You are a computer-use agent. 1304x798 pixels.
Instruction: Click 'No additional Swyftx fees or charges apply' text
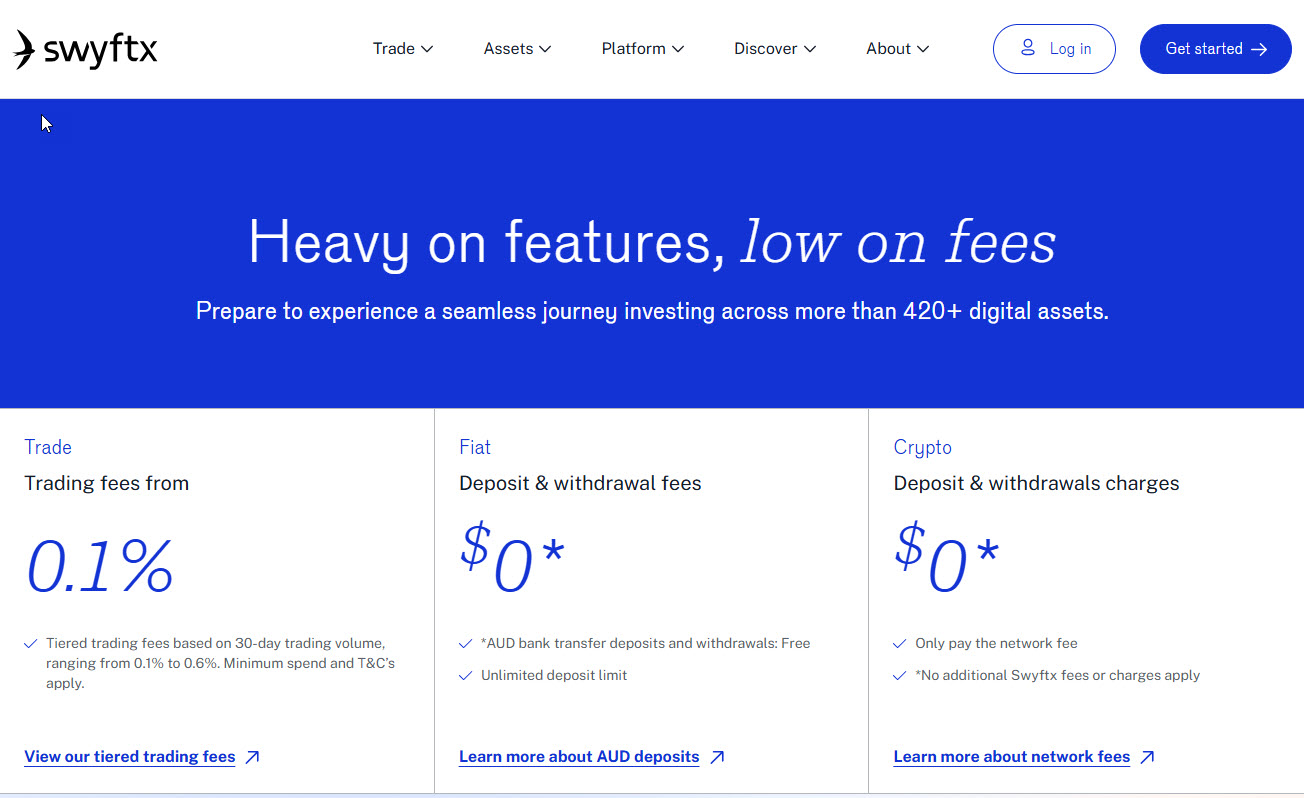coord(1058,675)
